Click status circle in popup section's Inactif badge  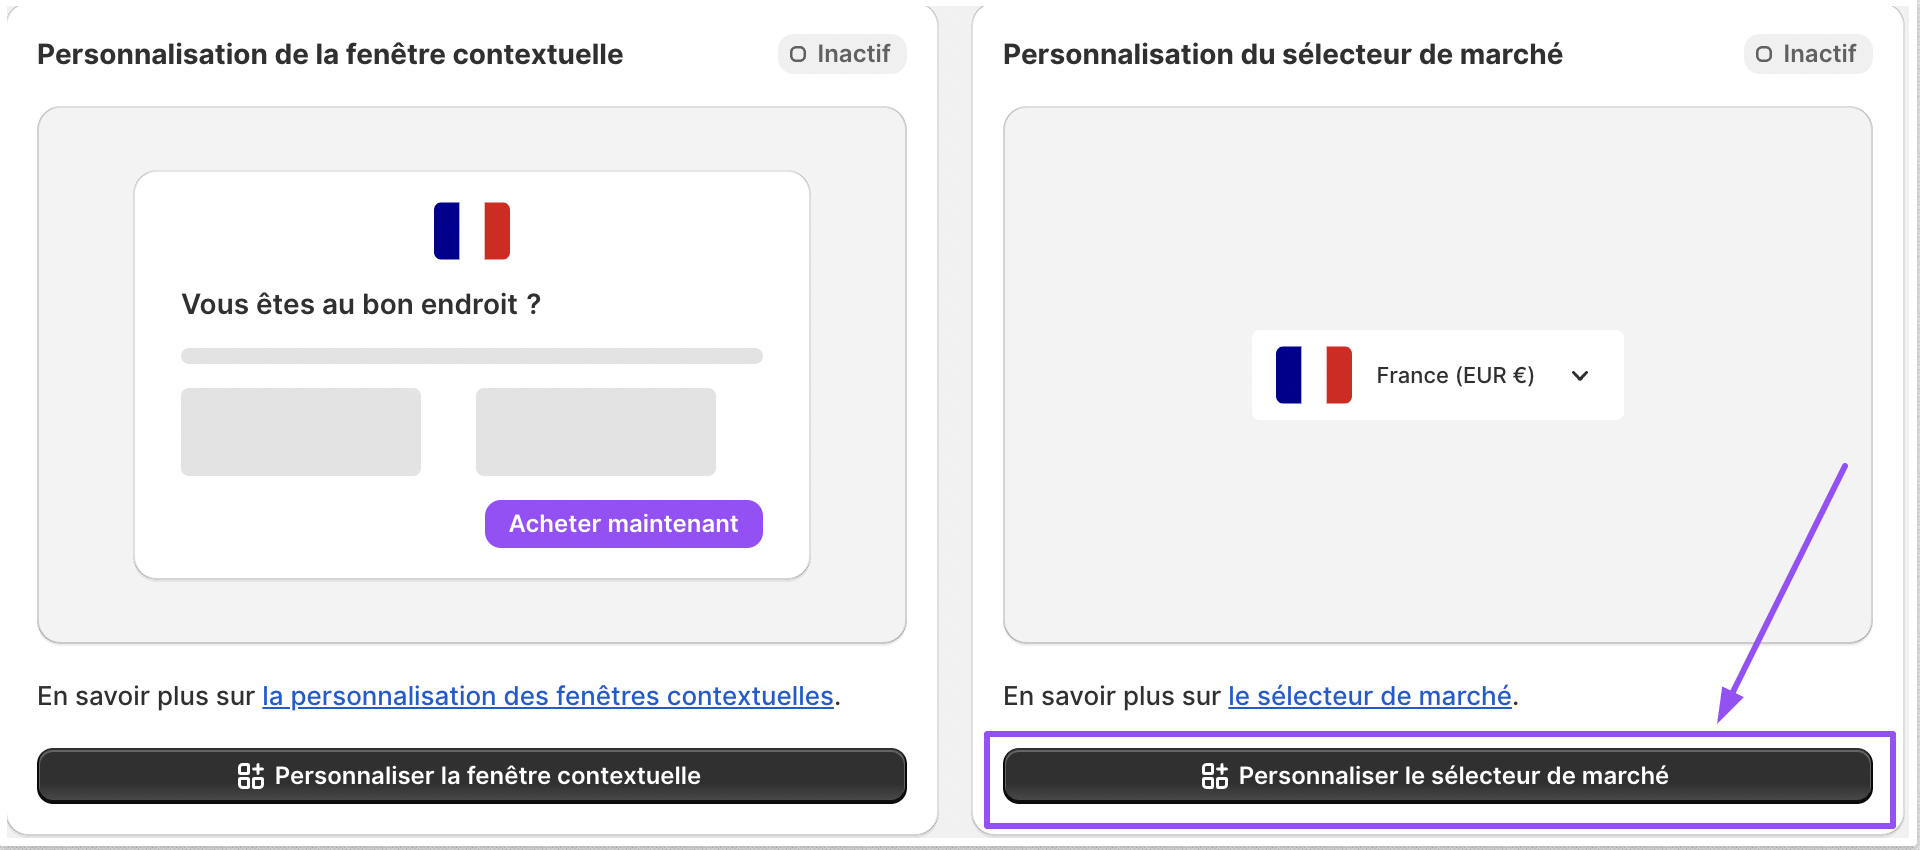(x=798, y=54)
